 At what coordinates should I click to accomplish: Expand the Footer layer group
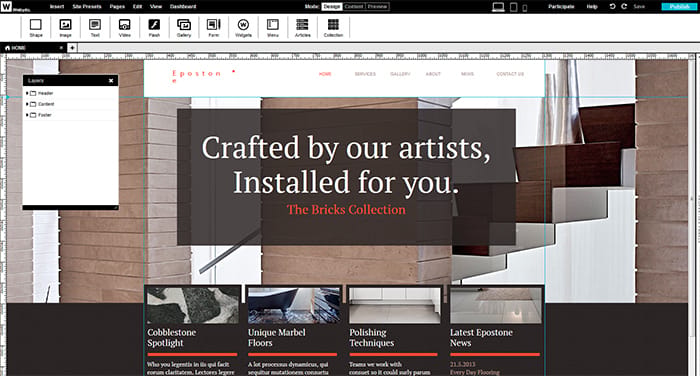coord(27,115)
